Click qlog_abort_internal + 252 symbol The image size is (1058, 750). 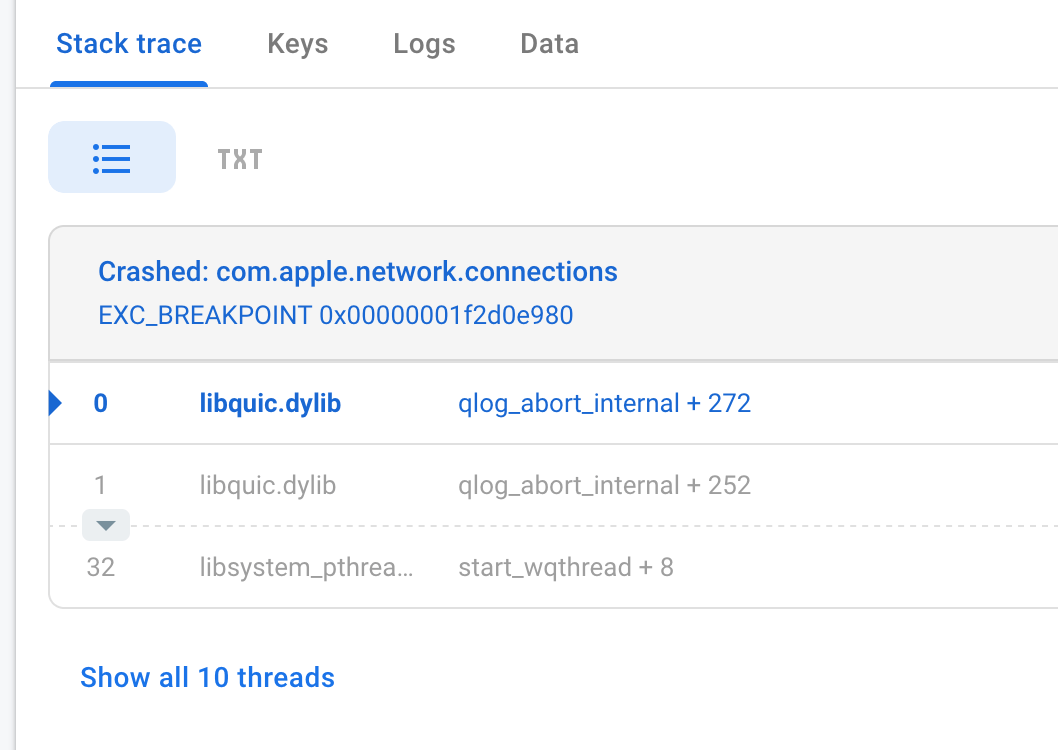605,485
